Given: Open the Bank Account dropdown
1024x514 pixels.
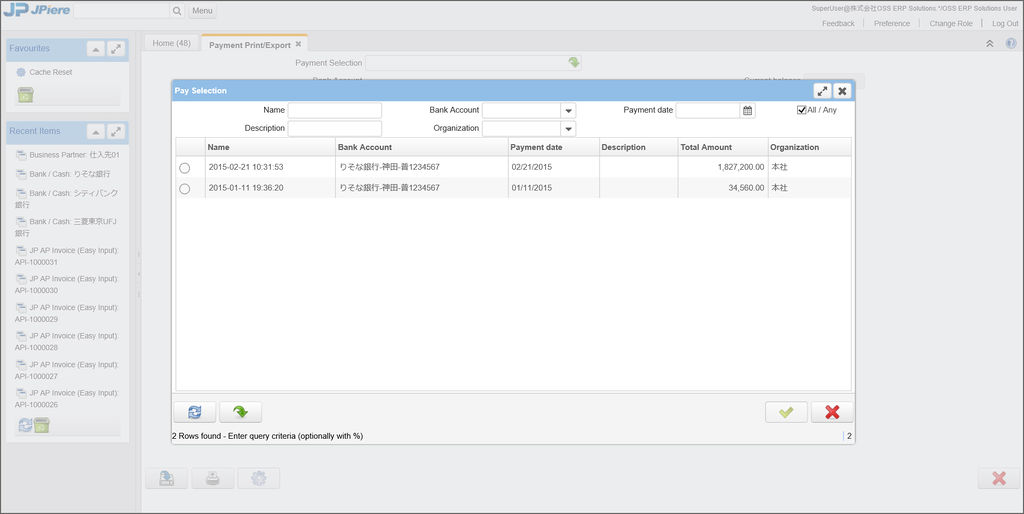Looking at the screenshot, I should [x=568, y=111].
